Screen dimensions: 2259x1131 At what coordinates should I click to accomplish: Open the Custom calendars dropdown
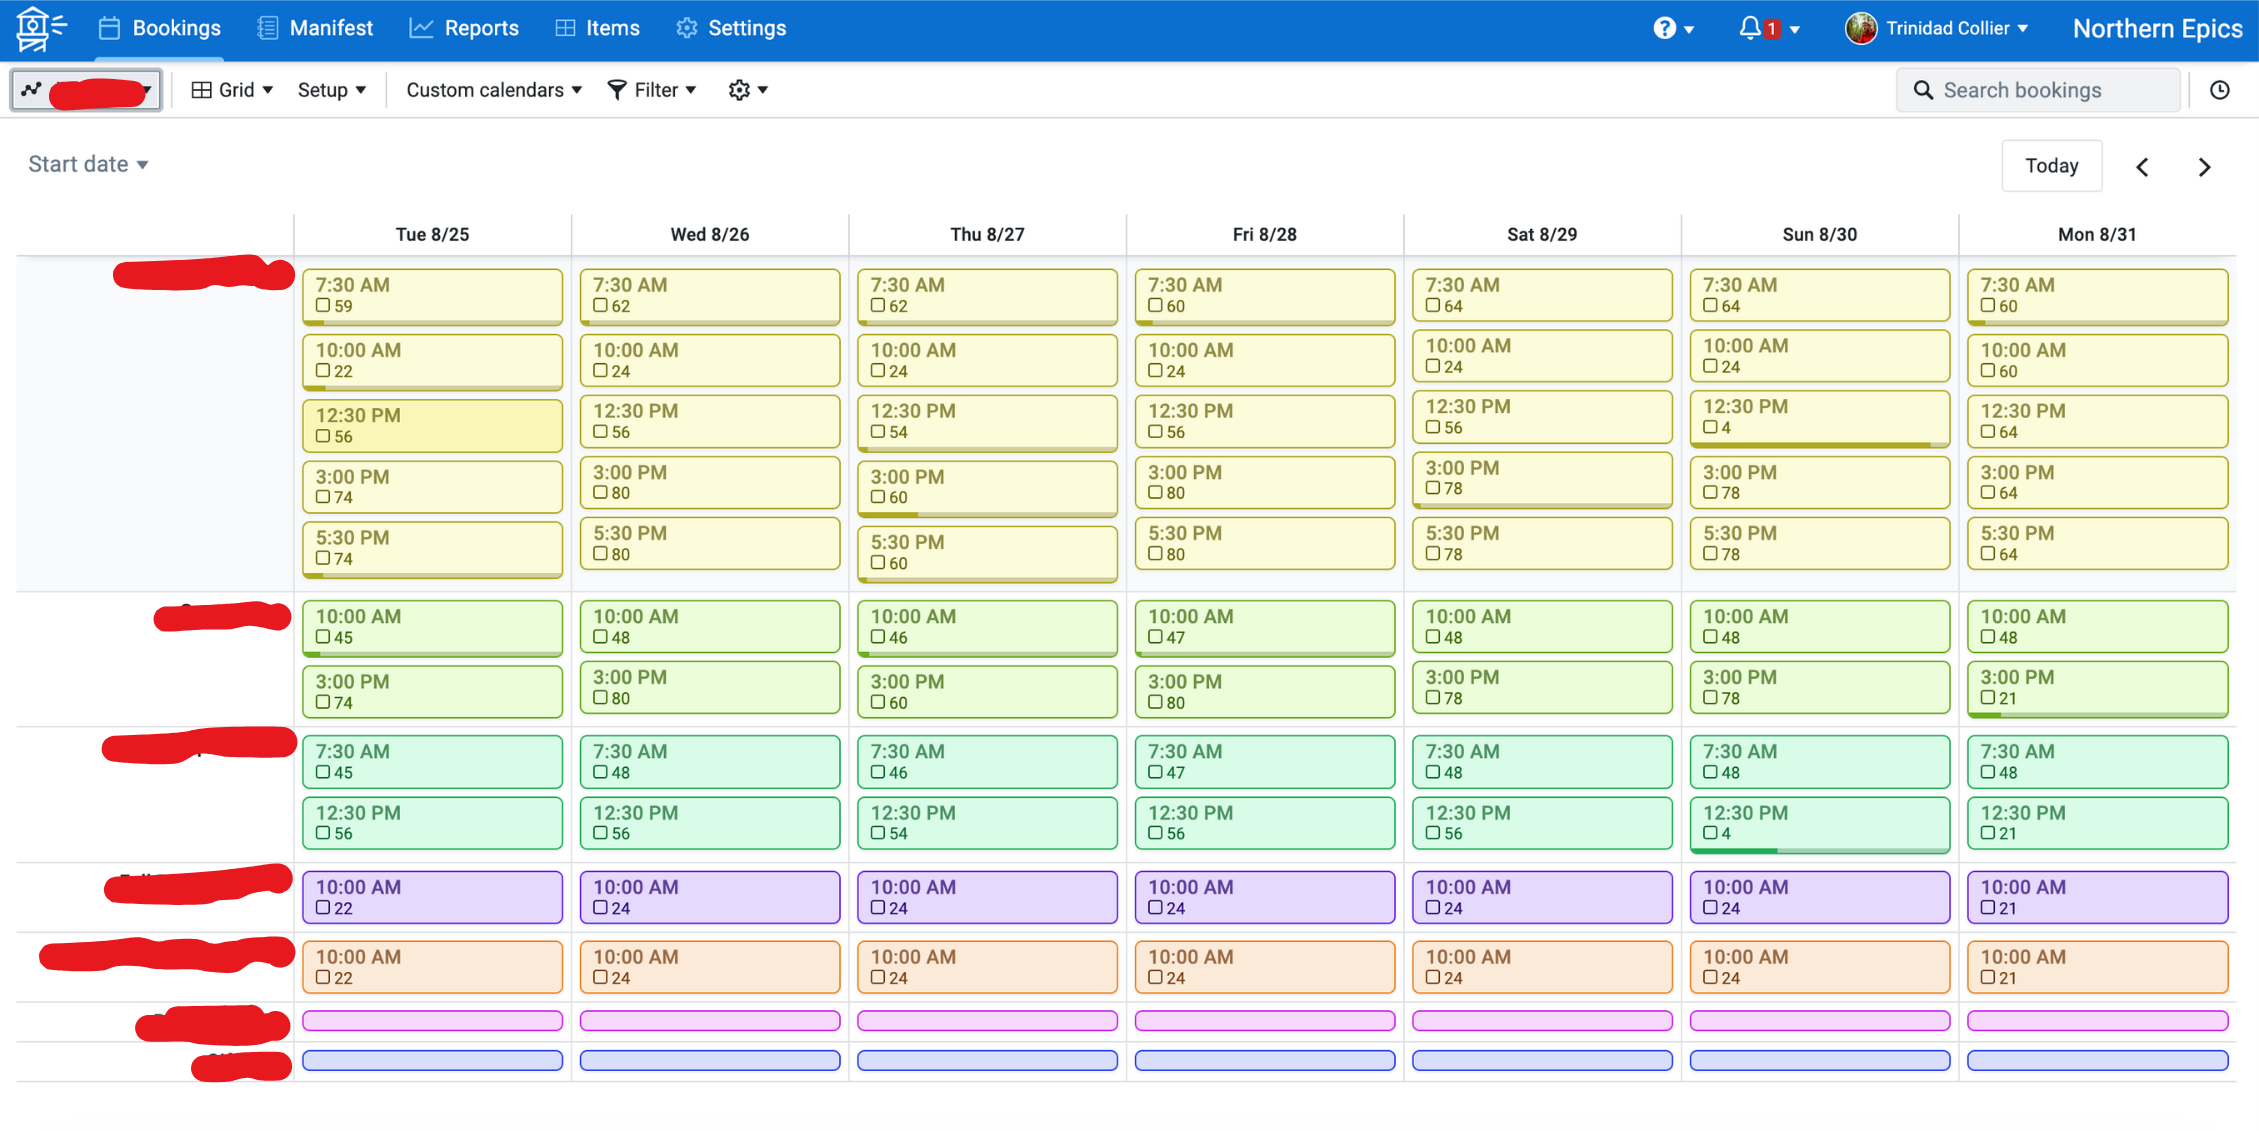(x=494, y=90)
